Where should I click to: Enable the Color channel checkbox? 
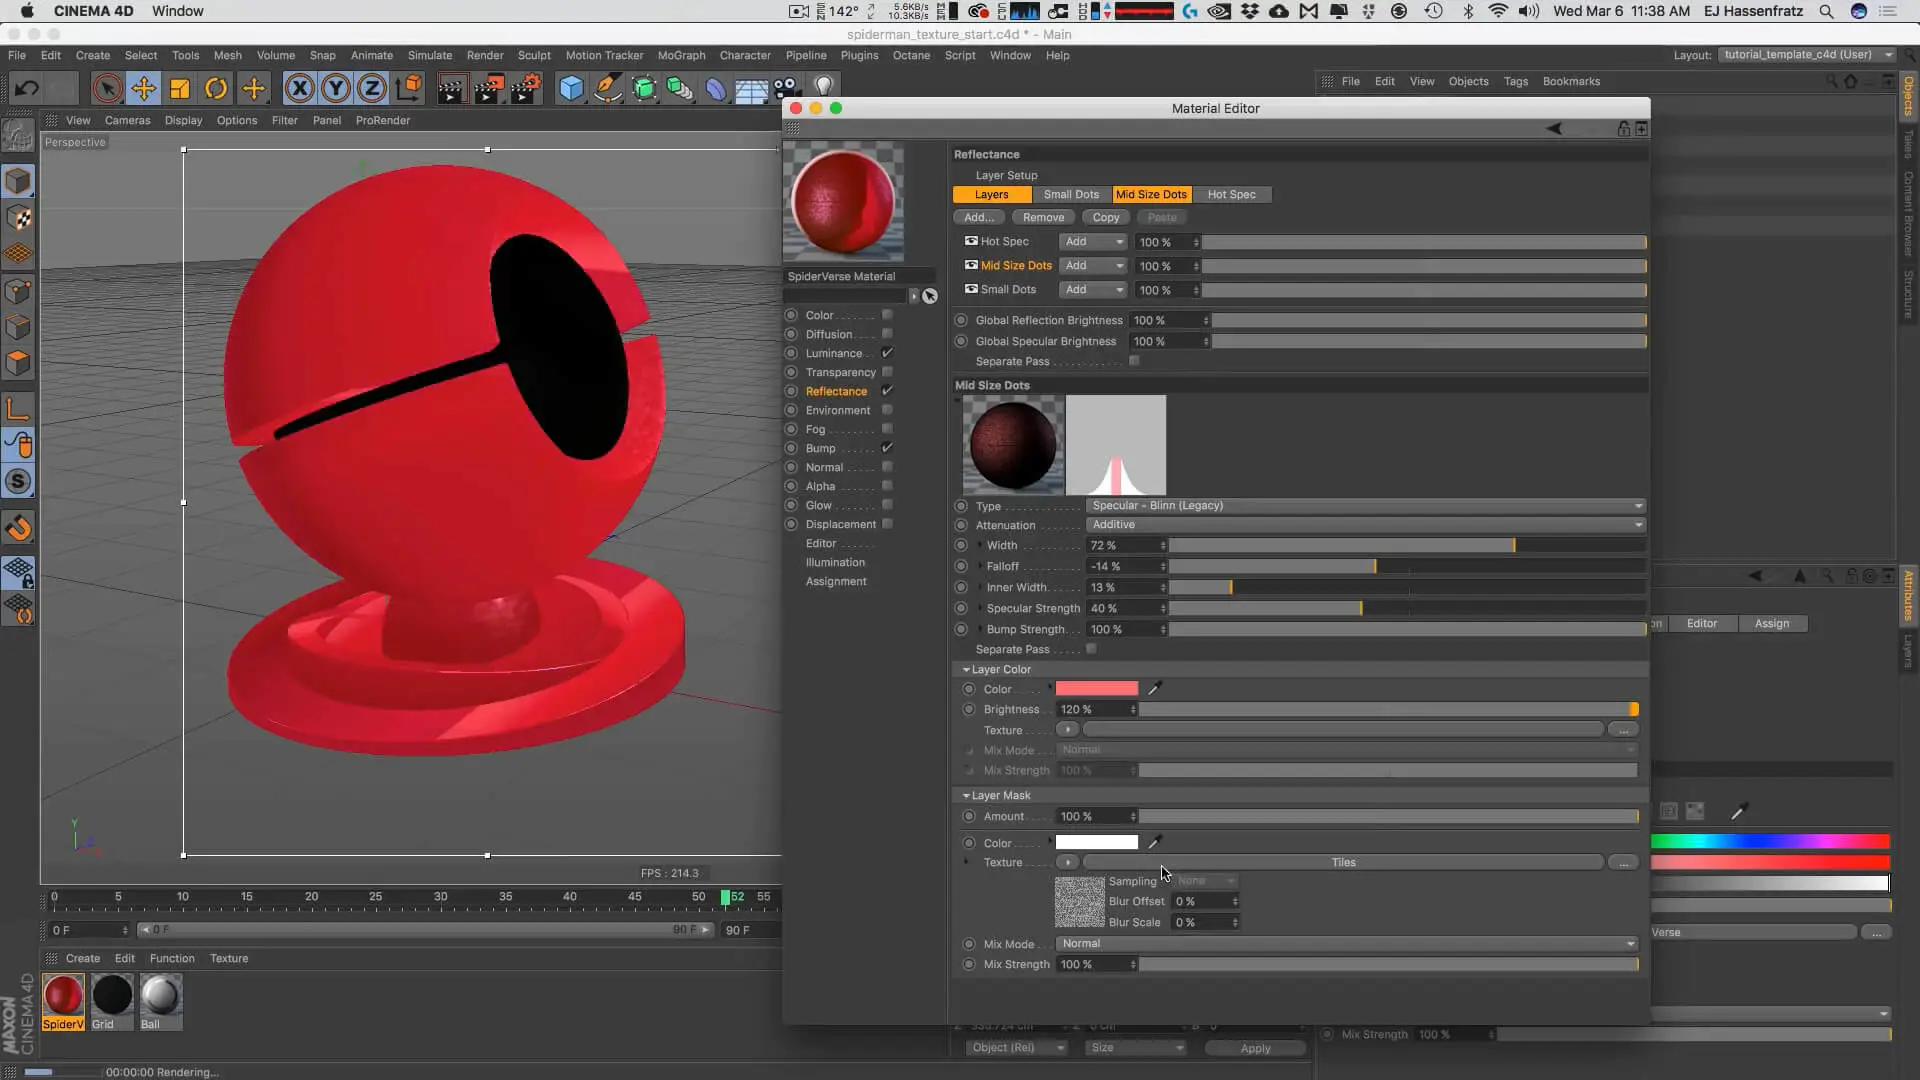(x=887, y=315)
